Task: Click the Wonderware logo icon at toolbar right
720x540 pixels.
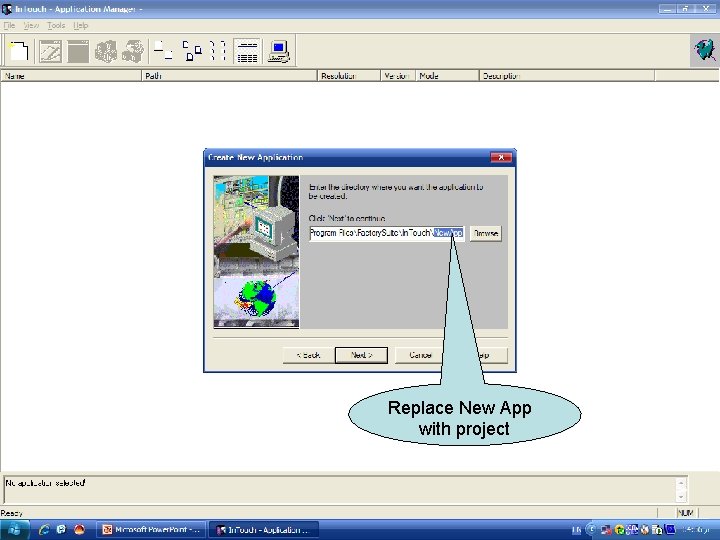Action: click(705, 50)
